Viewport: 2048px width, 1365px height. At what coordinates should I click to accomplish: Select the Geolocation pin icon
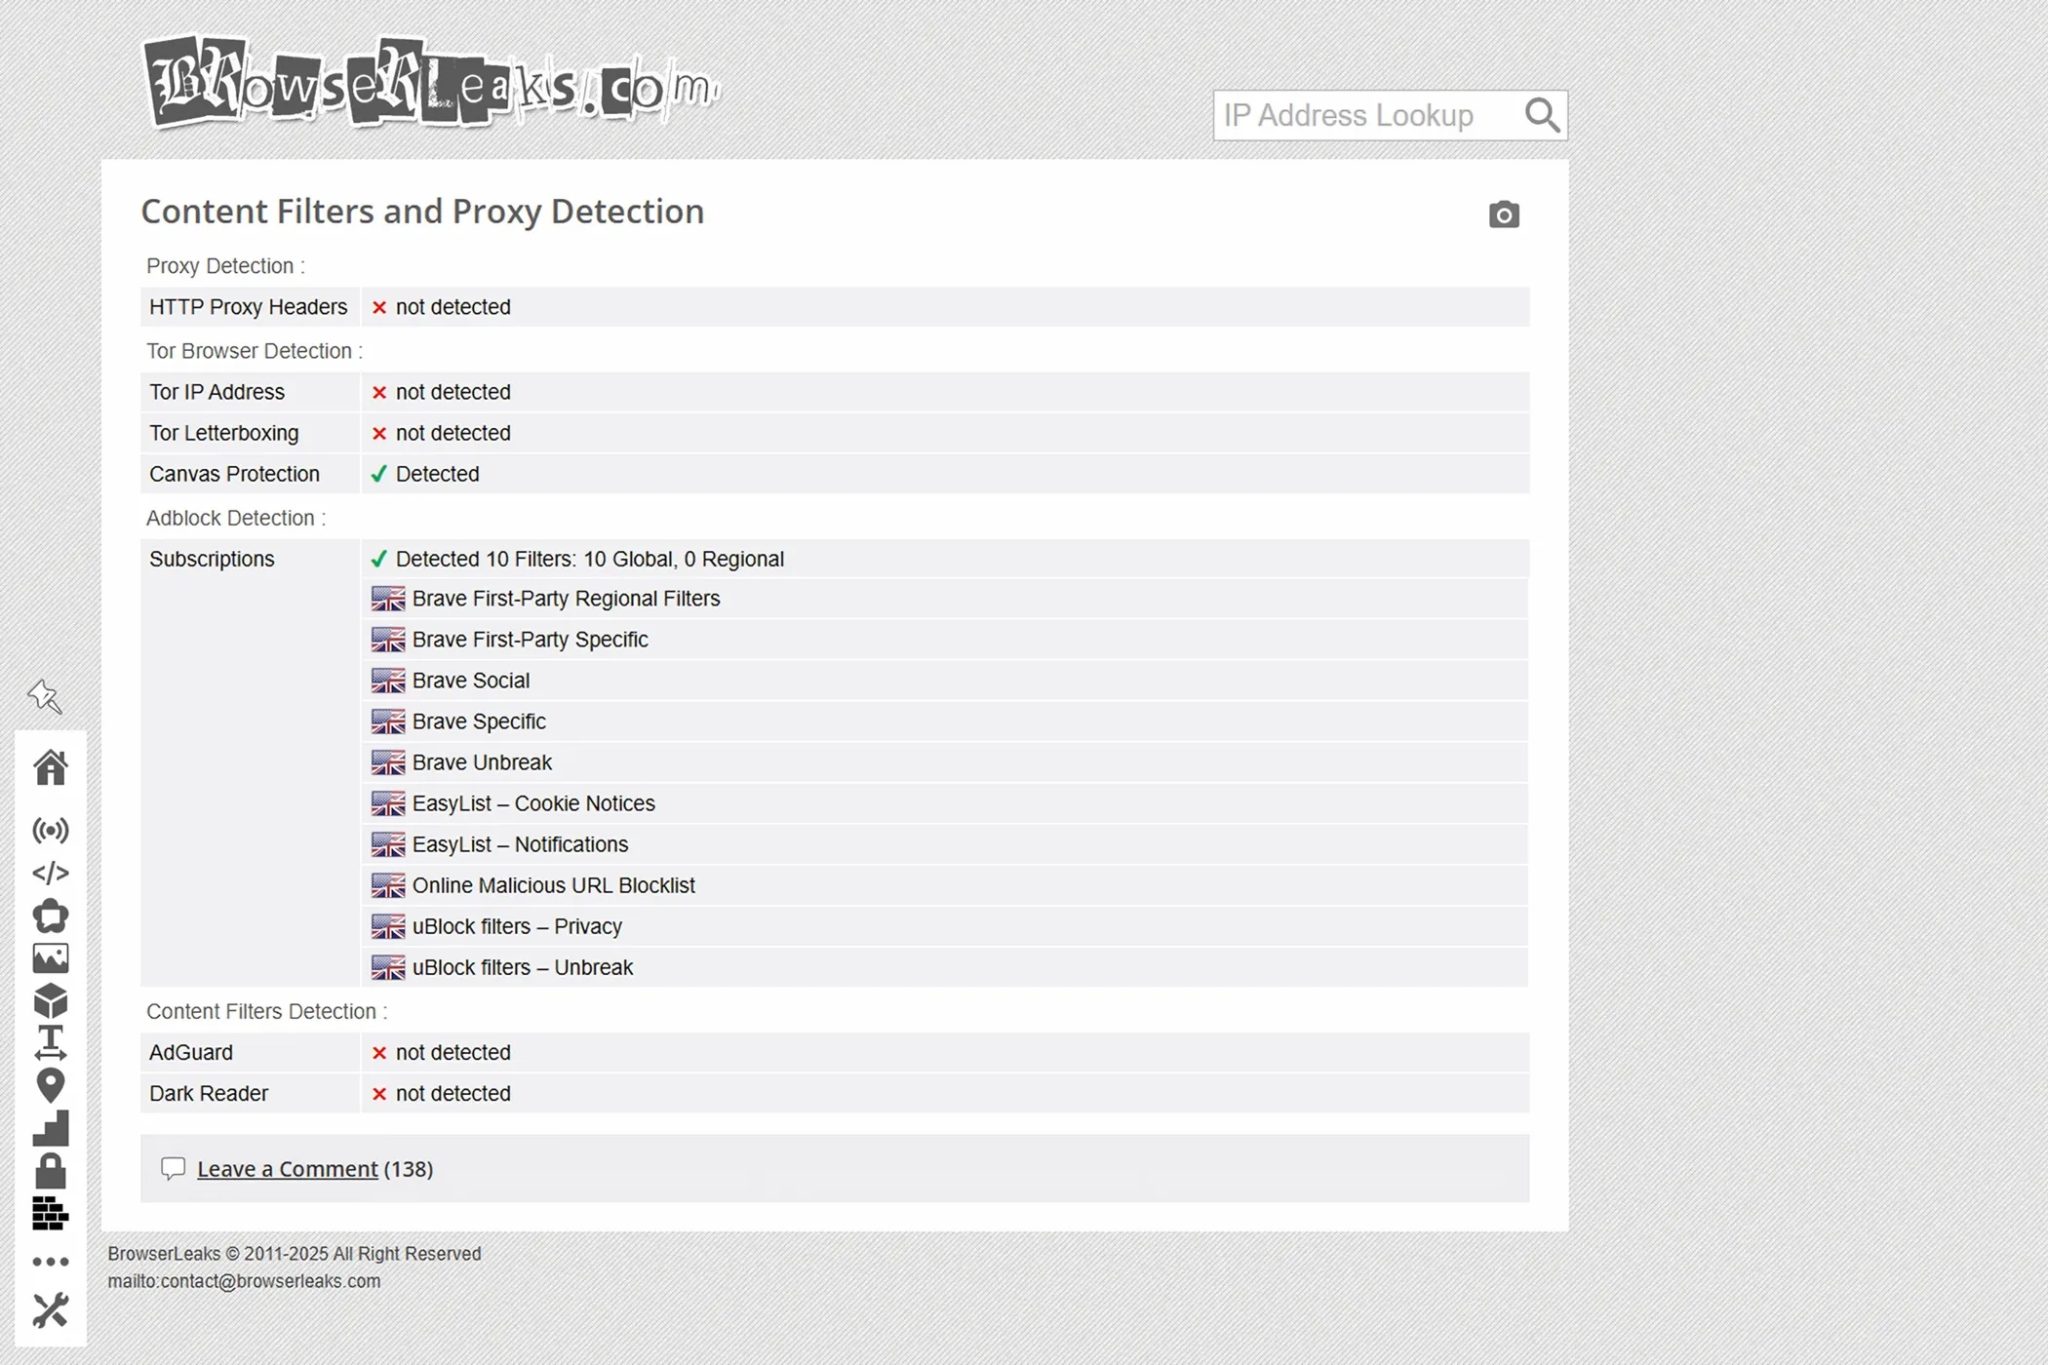51,1085
